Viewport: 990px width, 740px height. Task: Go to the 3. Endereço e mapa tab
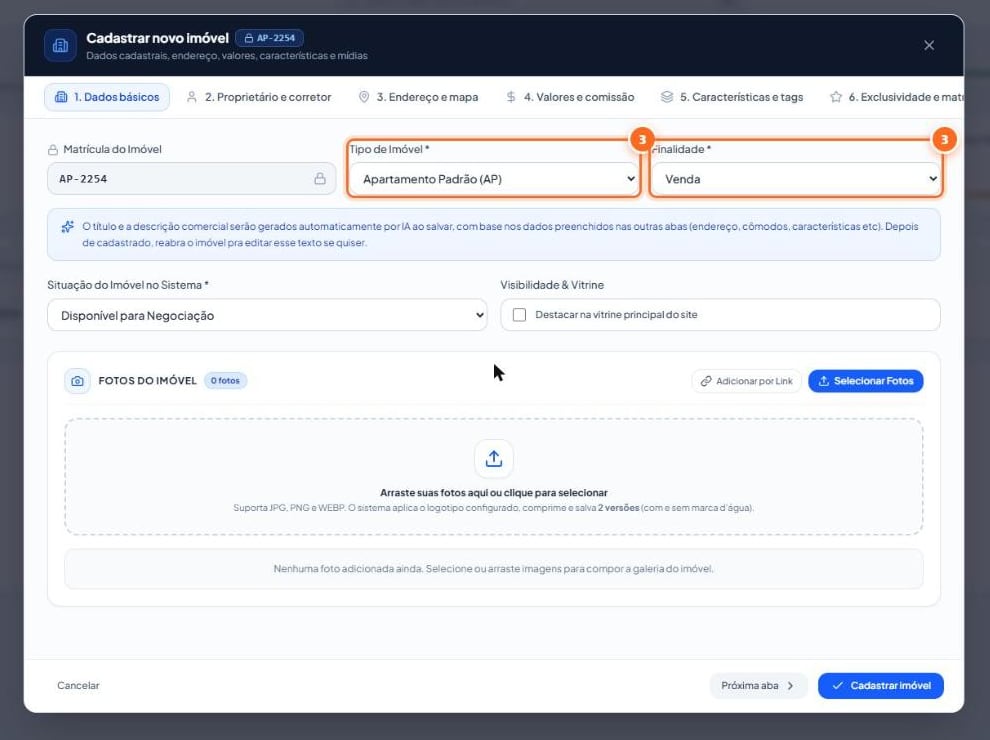pos(418,97)
